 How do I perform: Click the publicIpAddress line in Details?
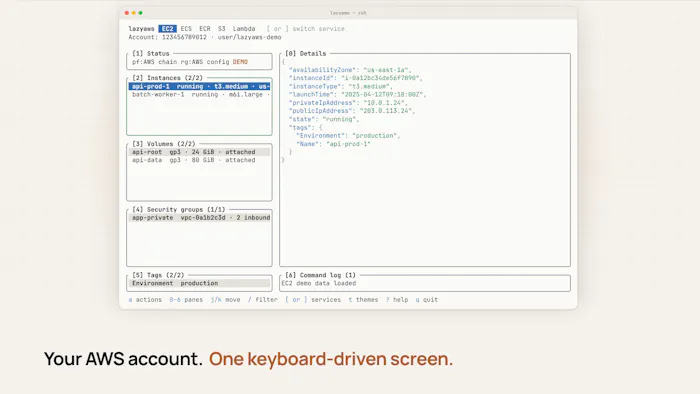[352, 111]
